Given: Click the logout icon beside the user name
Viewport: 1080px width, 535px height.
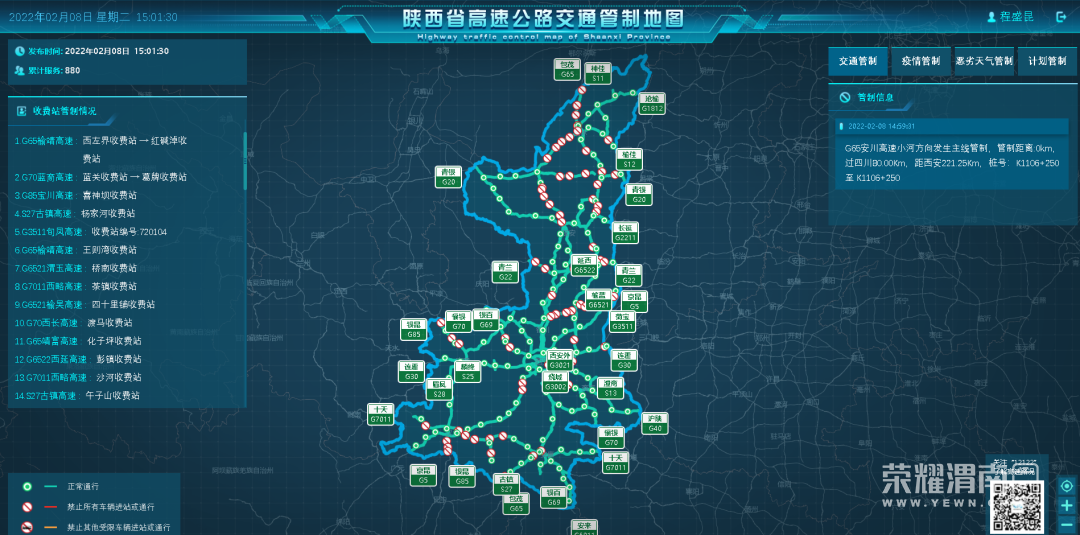Looking at the screenshot, I should point(1061,17).
